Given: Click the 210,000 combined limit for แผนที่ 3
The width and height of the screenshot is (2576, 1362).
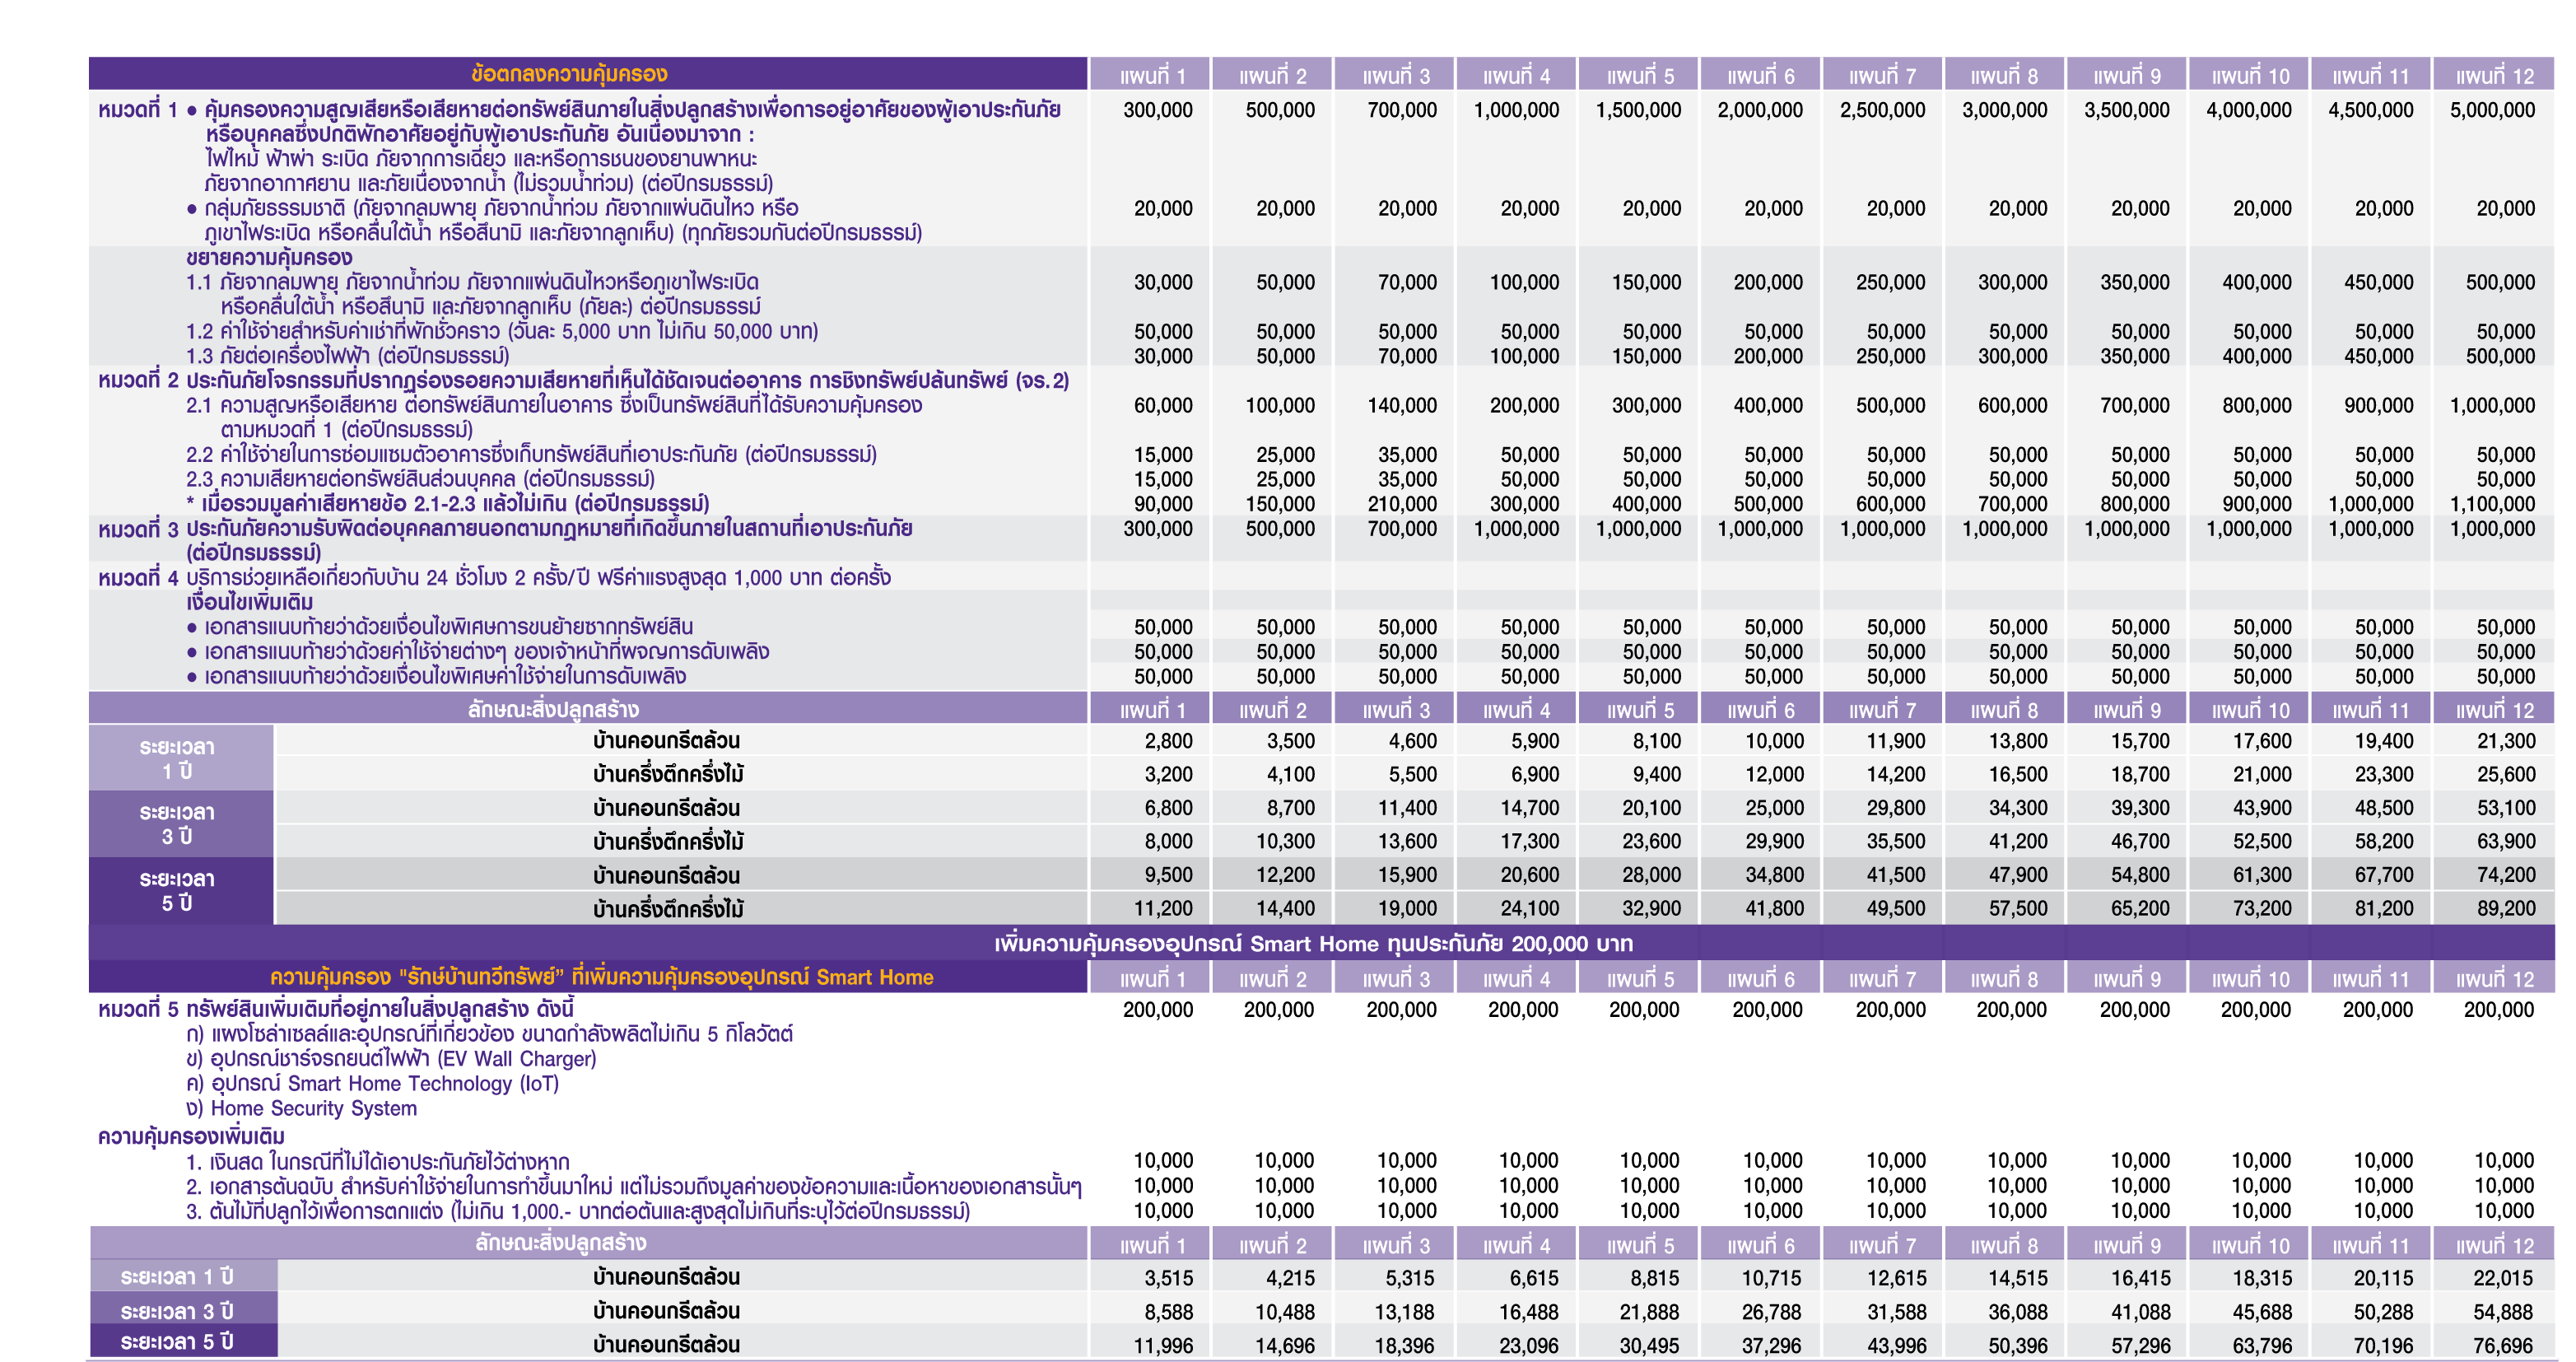Looking at the screenshot, I should pos(1402,504).
